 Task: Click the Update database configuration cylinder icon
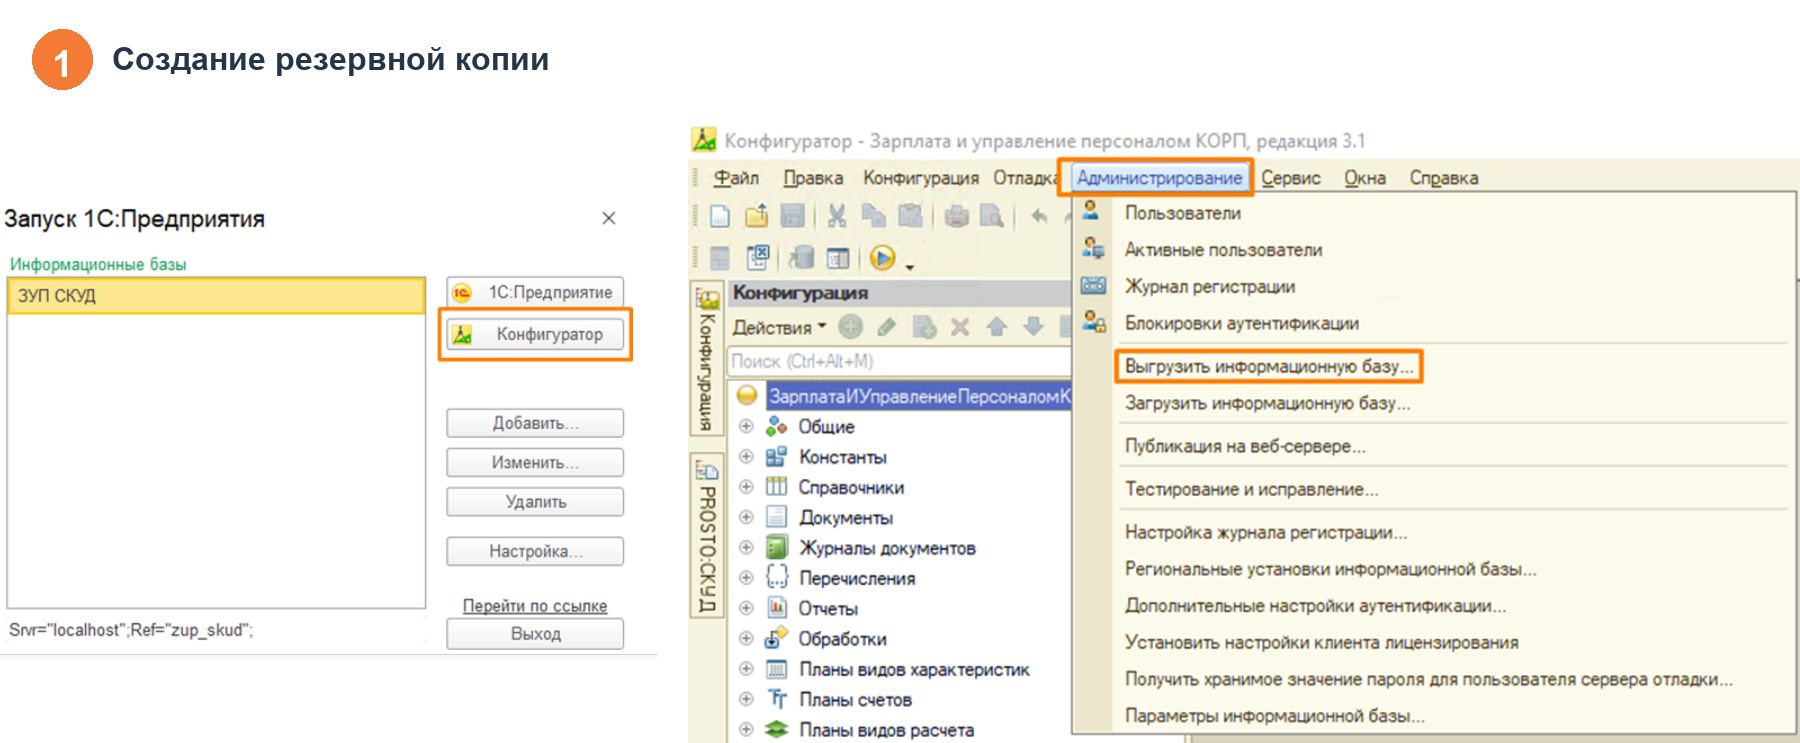pyautogui.click(x=801, y=257)
